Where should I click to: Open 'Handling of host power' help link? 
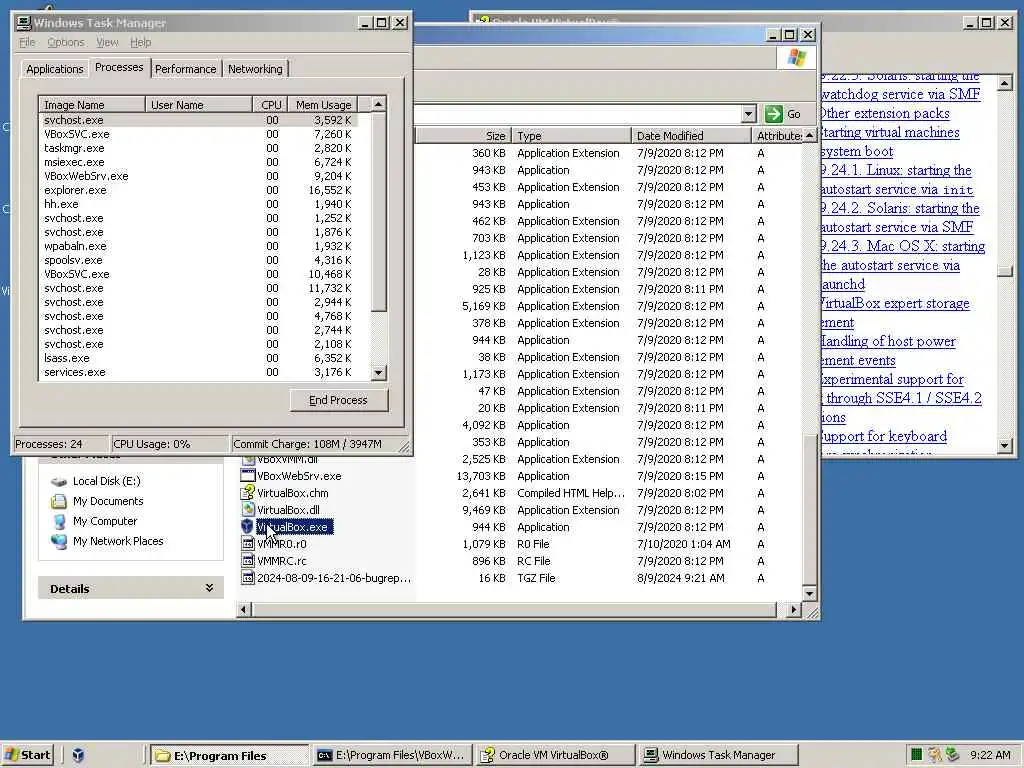point(888,341)
